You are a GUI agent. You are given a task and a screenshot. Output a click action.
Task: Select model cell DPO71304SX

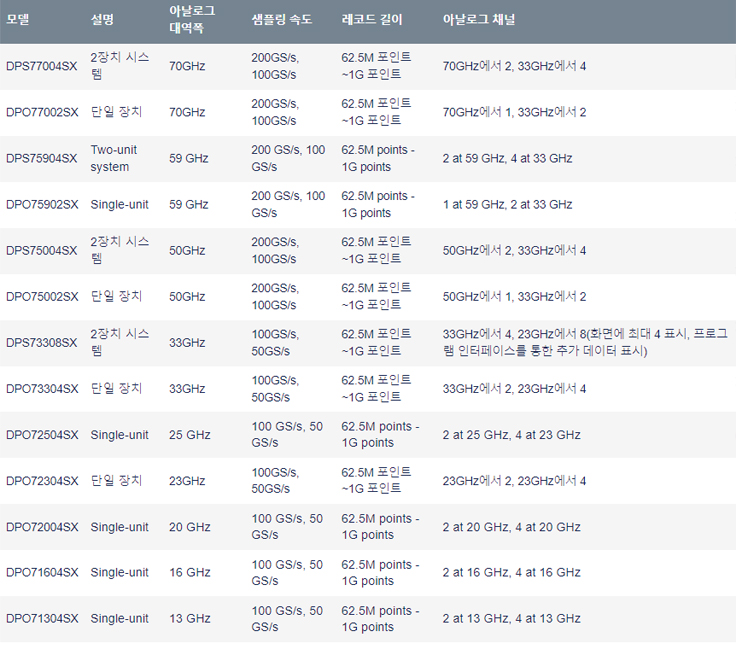(42, 619)
